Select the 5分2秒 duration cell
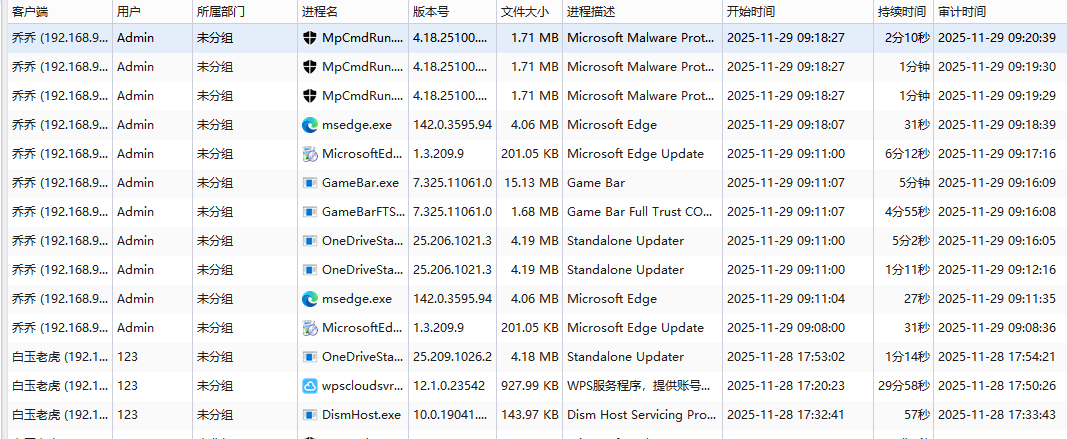The height and width of the screenshot is (439, 1067). click(x=910, y=241)
